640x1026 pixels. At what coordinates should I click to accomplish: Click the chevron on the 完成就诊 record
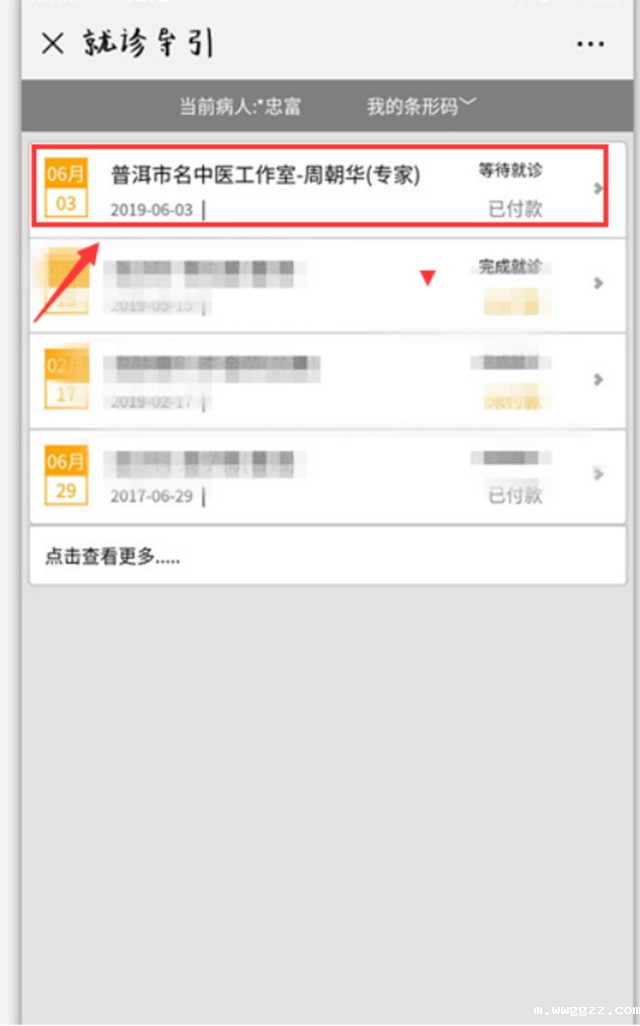pyautogui.click(x=597, y=283)
